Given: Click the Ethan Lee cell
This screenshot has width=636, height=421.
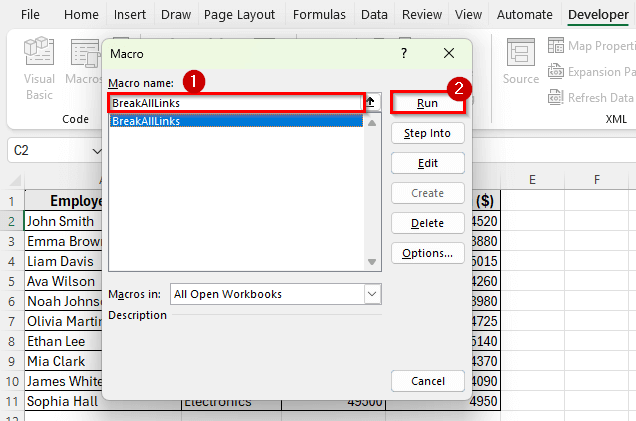Looking at the screenshot, I should pos(63,341).
